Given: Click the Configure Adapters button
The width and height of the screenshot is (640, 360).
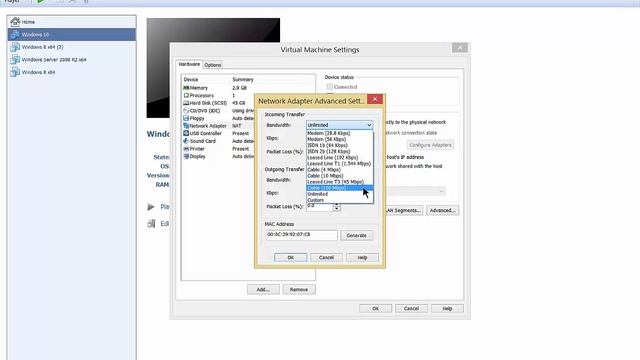Looking at the screenshot, I should coord(430,145).
